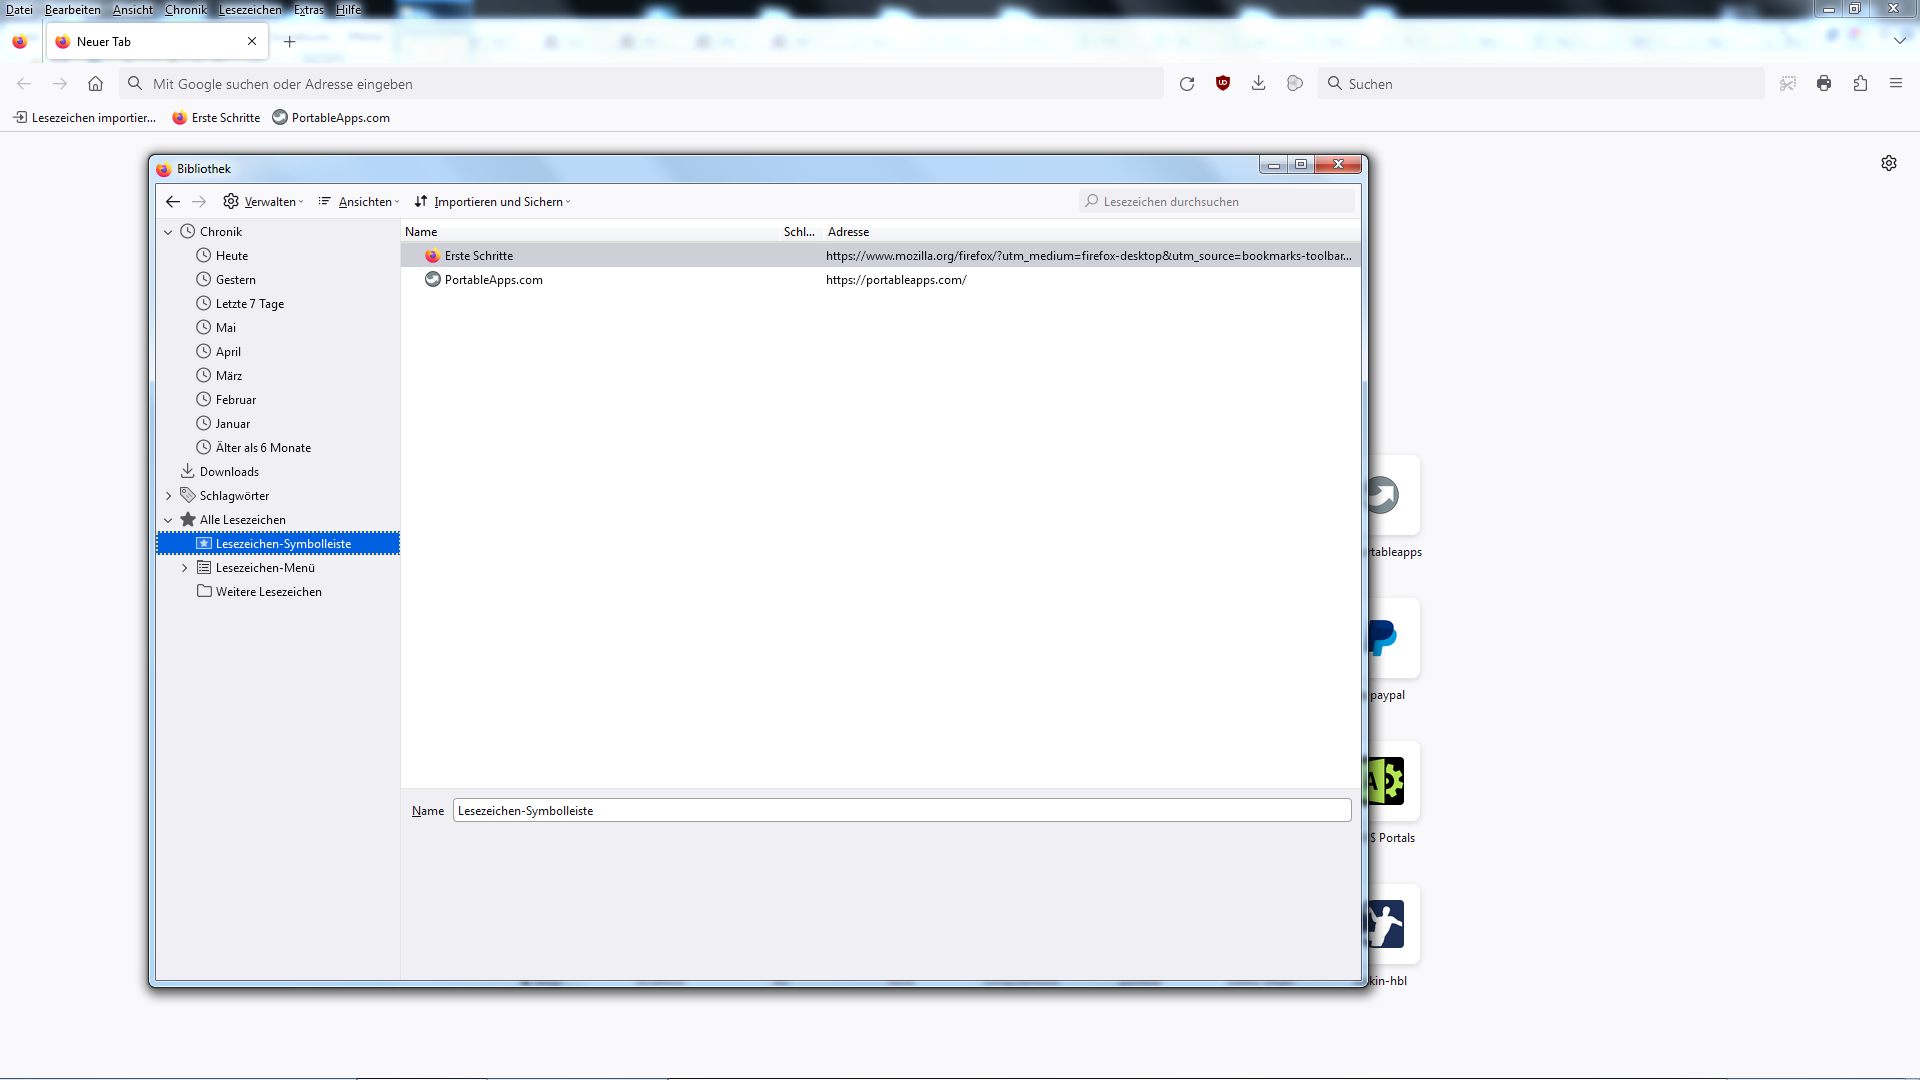Click the home button icon

95,84
